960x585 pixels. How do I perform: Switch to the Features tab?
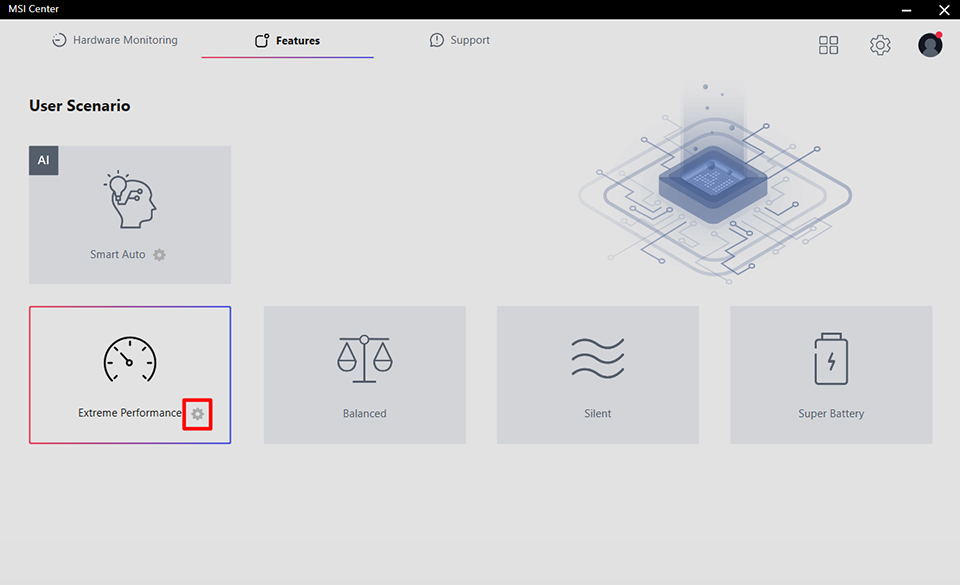[x=287, y=40]
